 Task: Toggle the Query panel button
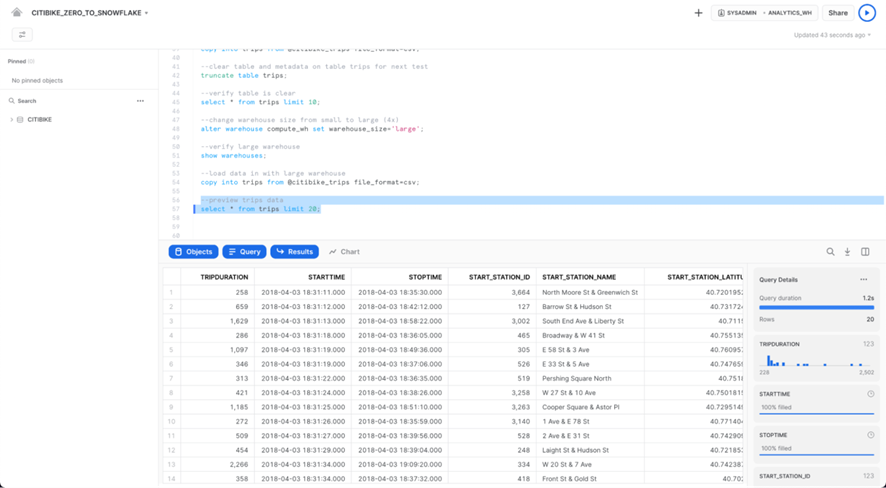click(x=244, y=252)
